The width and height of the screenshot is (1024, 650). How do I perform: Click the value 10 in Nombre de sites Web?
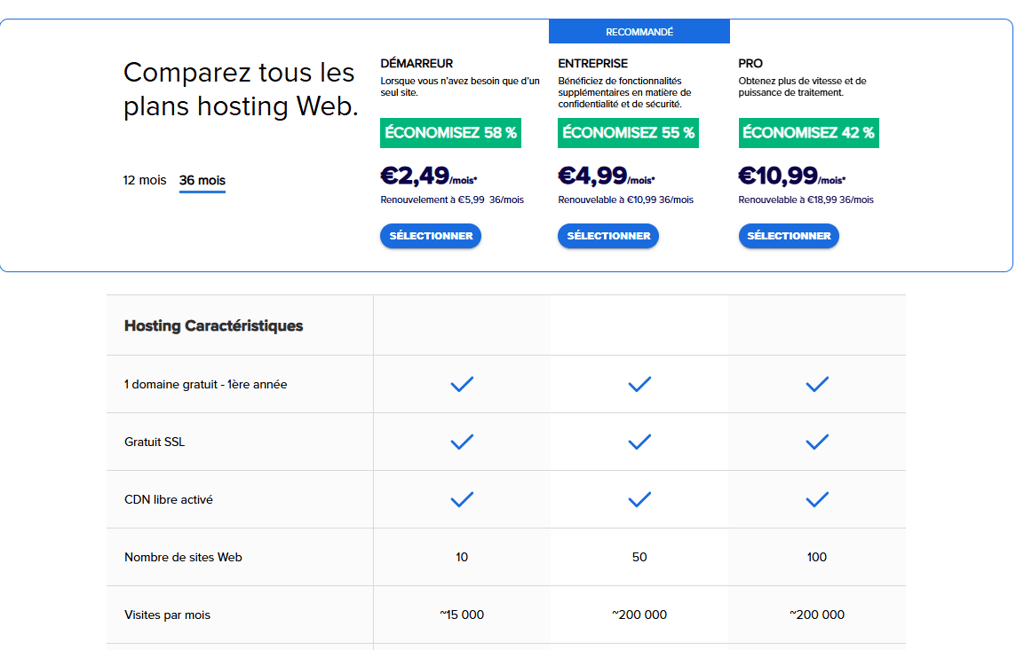point(462,557)
